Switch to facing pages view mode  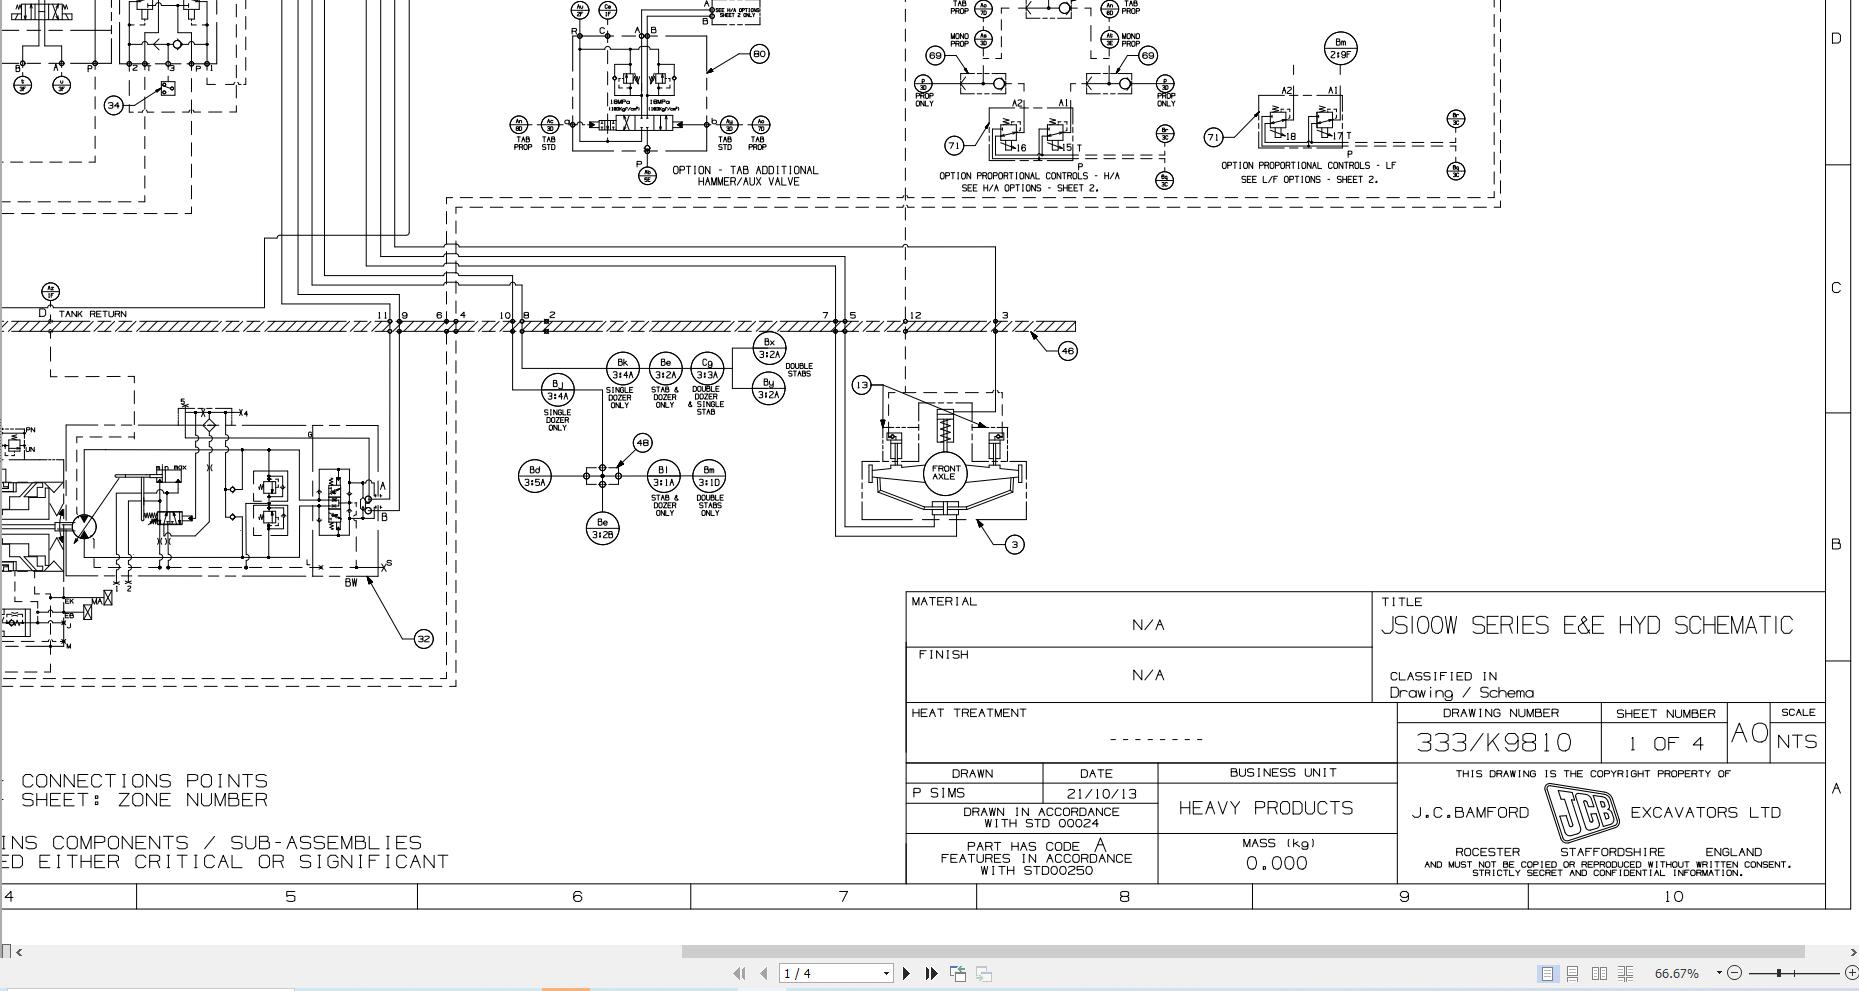coord(1598,972)
